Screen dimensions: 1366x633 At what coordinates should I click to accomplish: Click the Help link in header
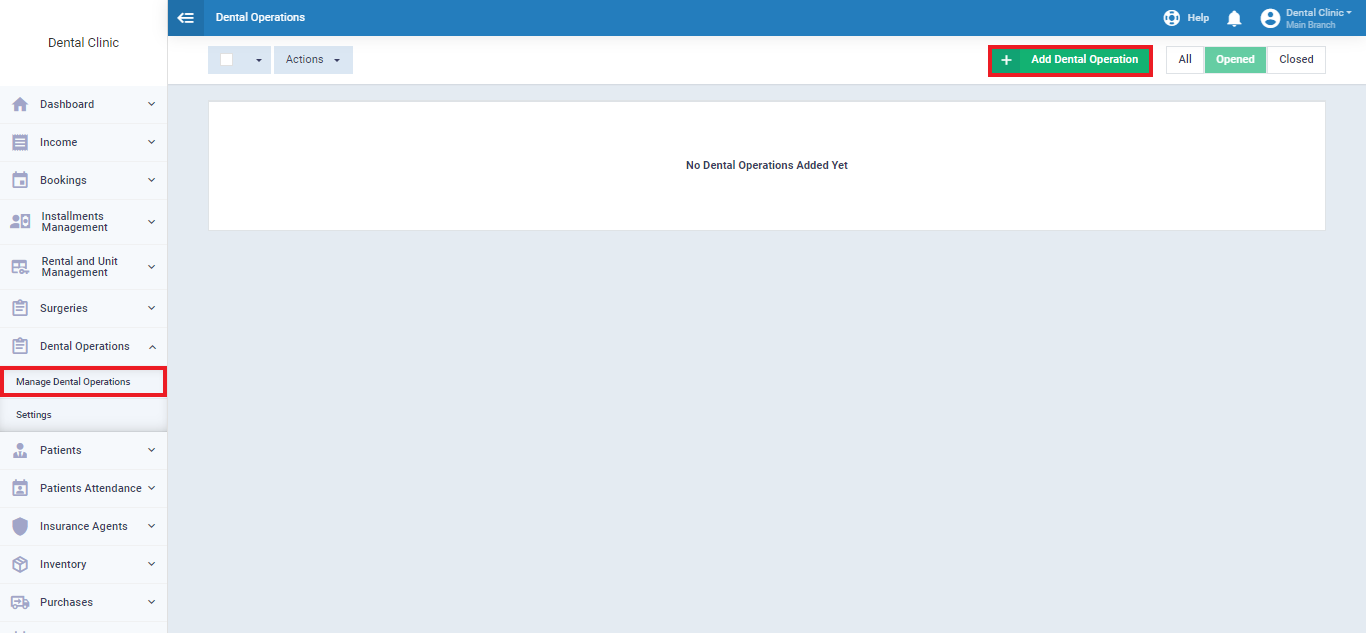pos(1198,18)
